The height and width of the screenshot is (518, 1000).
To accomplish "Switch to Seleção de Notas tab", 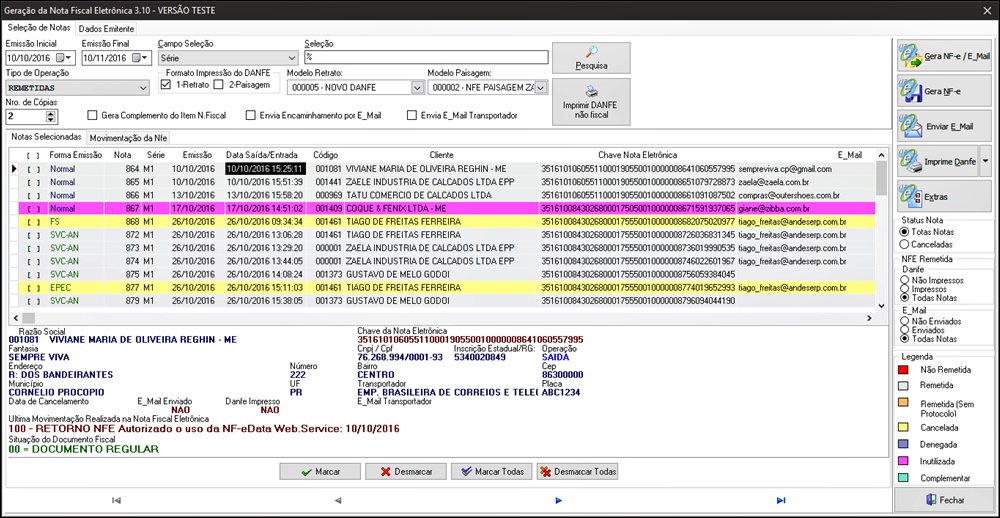I will click(38, 28).
